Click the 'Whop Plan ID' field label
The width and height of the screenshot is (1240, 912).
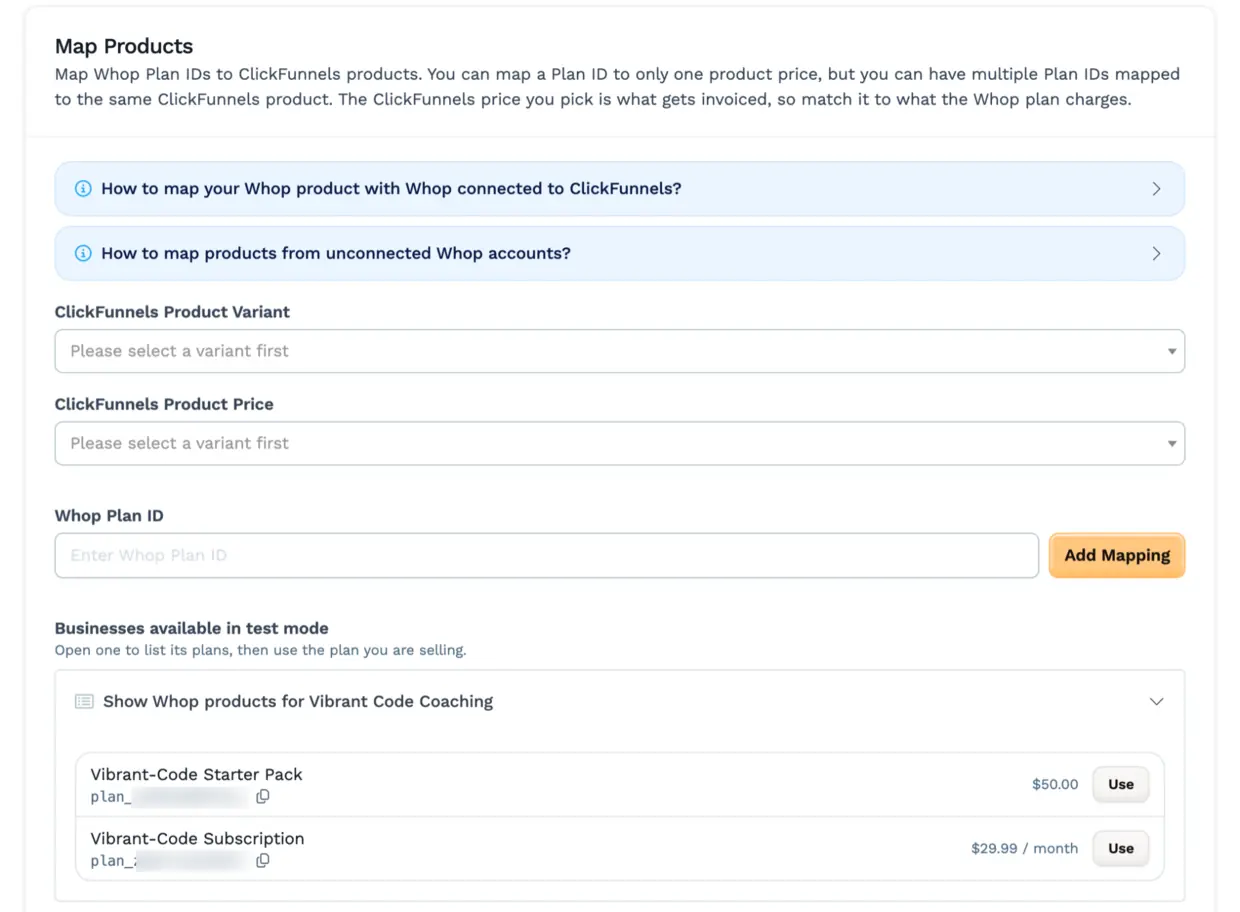tap(109, 516)
